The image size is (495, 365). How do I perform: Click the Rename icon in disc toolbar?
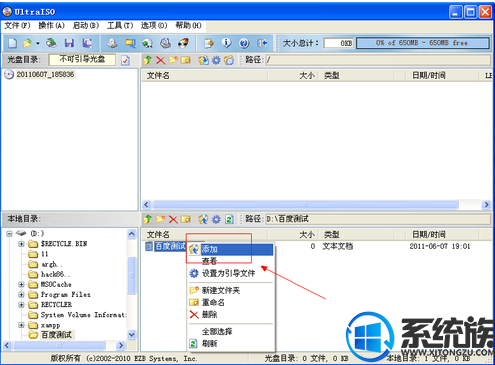point(186,60)
